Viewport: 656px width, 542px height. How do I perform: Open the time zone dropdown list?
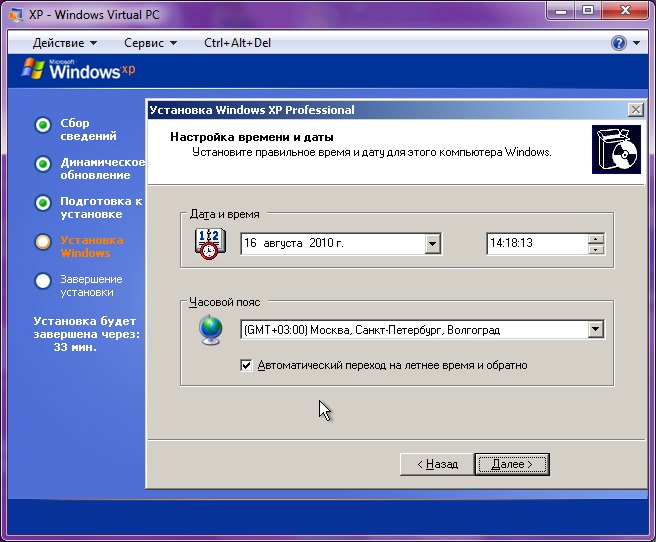(595, 330)
